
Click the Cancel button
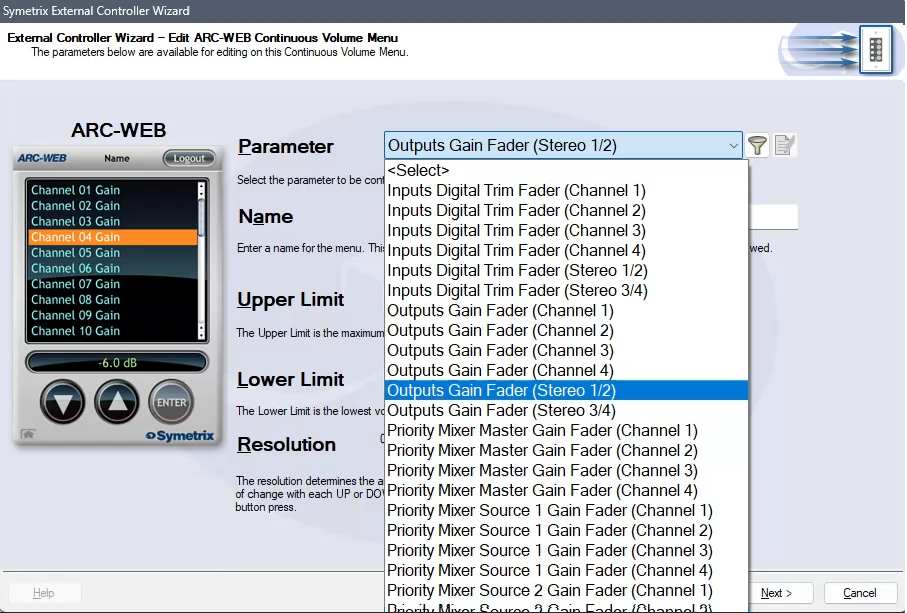(x=859, y=593)
